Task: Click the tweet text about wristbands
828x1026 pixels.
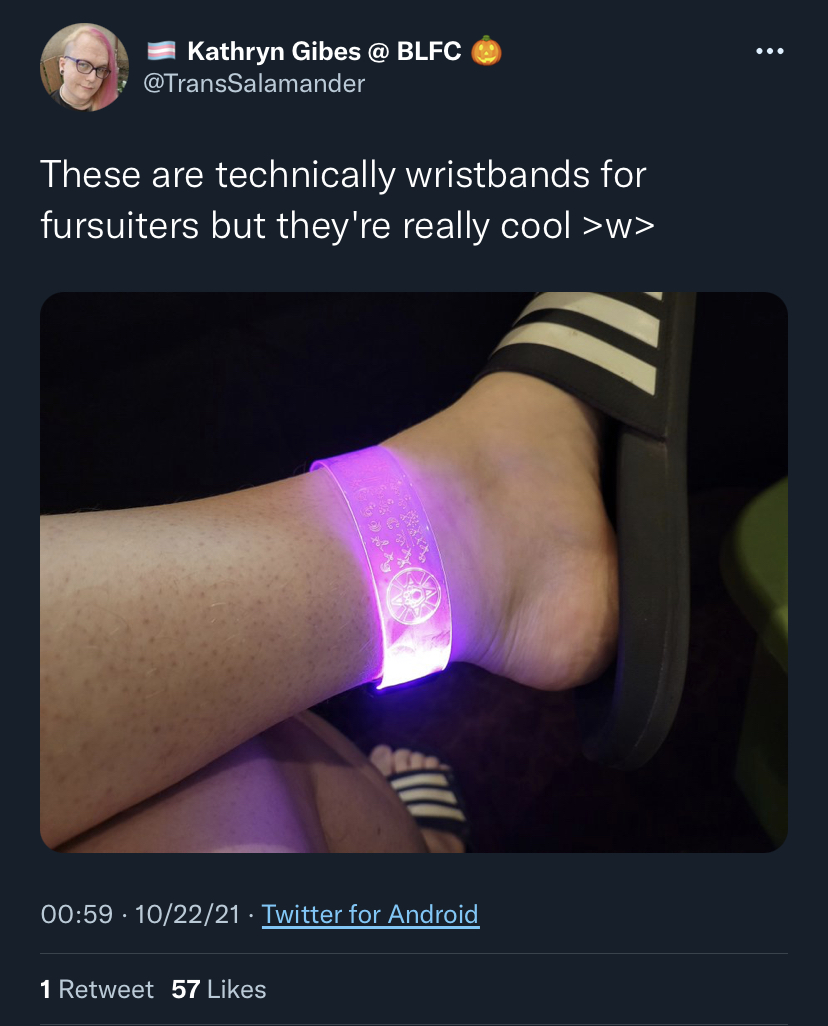Action: pos(347,200)
